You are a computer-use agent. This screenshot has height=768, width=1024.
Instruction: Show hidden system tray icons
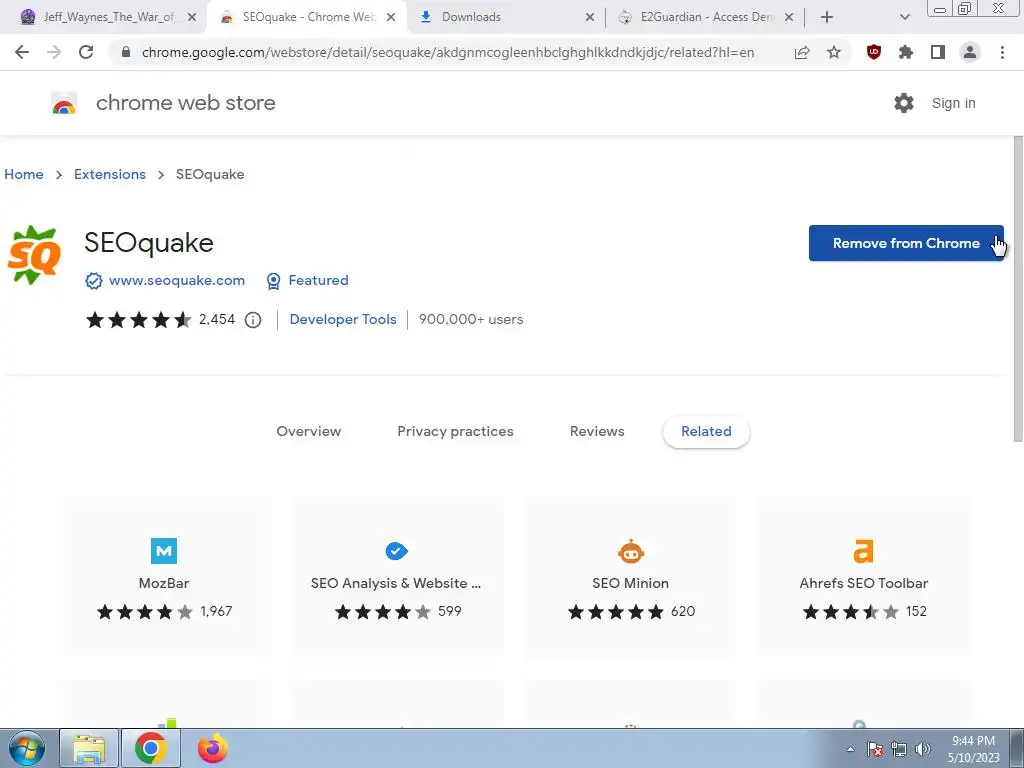(x=850, y=749)
